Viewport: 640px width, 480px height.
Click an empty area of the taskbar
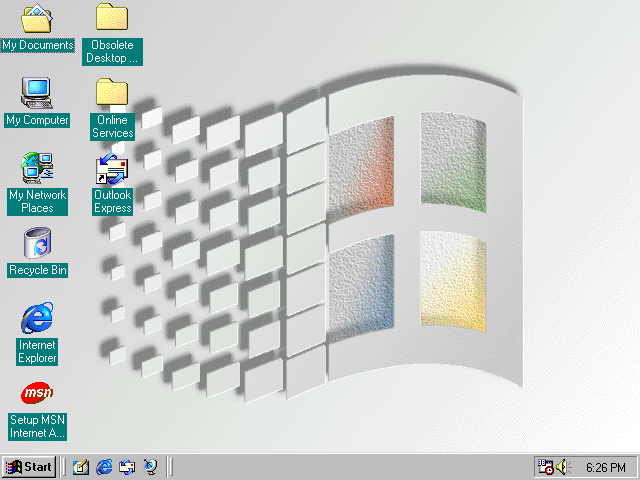click(x=350, y=467)
